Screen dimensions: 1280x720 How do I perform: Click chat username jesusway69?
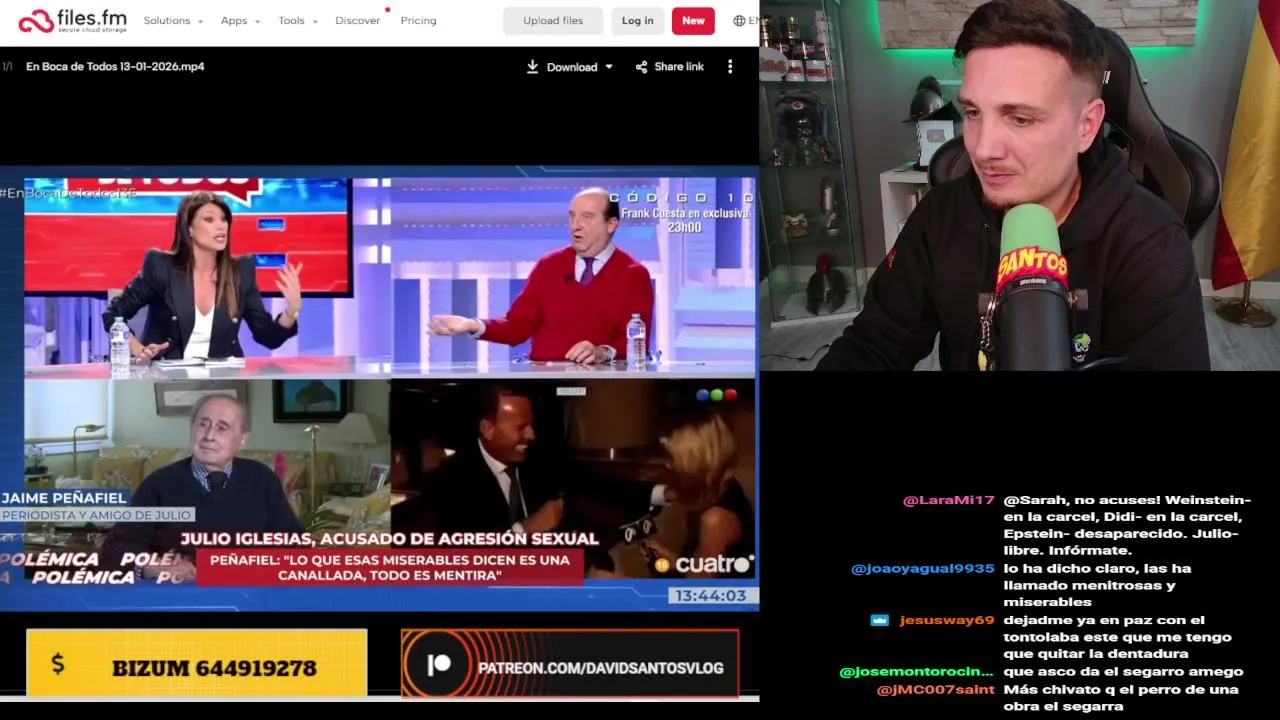[947, 621]
